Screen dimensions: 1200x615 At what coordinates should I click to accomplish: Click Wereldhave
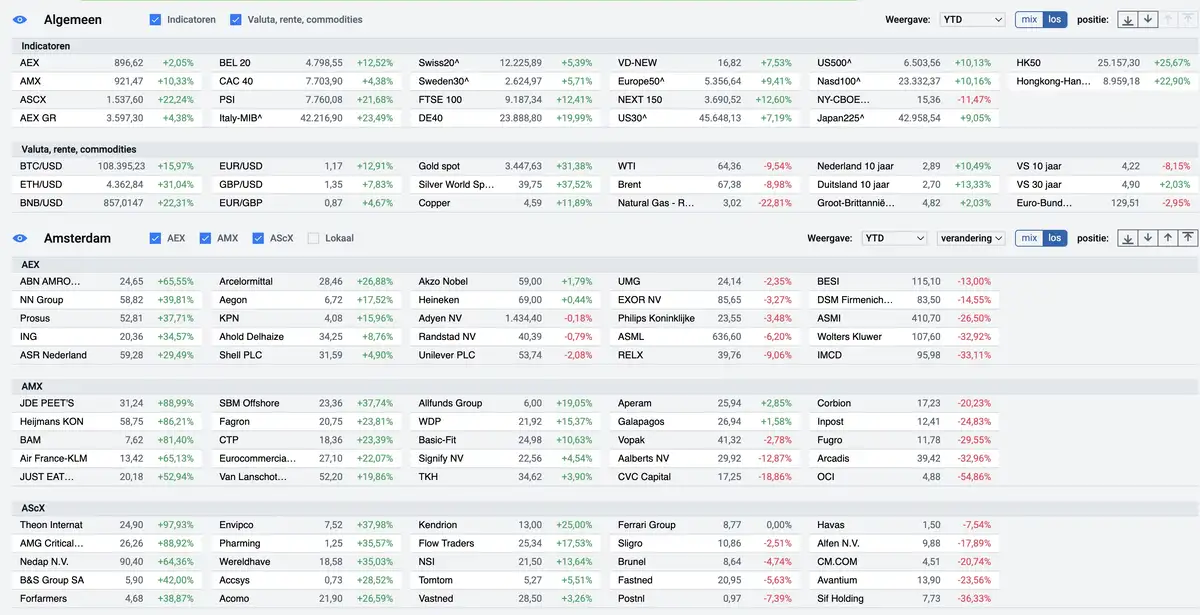[x=245, y=562]
